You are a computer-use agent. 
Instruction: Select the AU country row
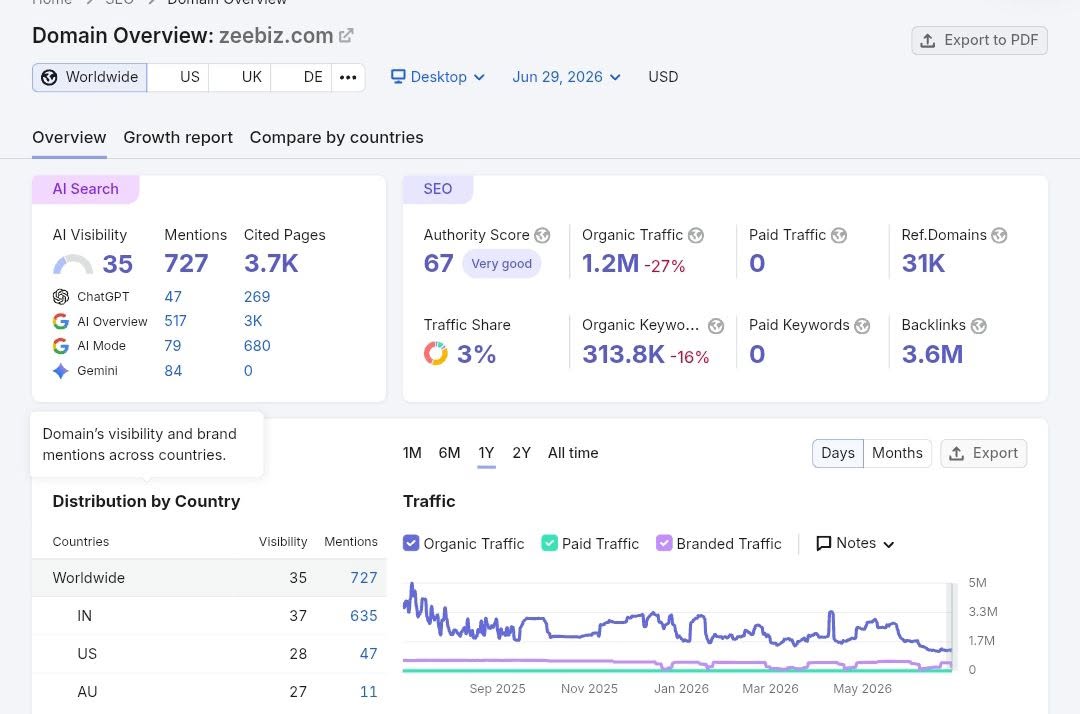point(209,691)
